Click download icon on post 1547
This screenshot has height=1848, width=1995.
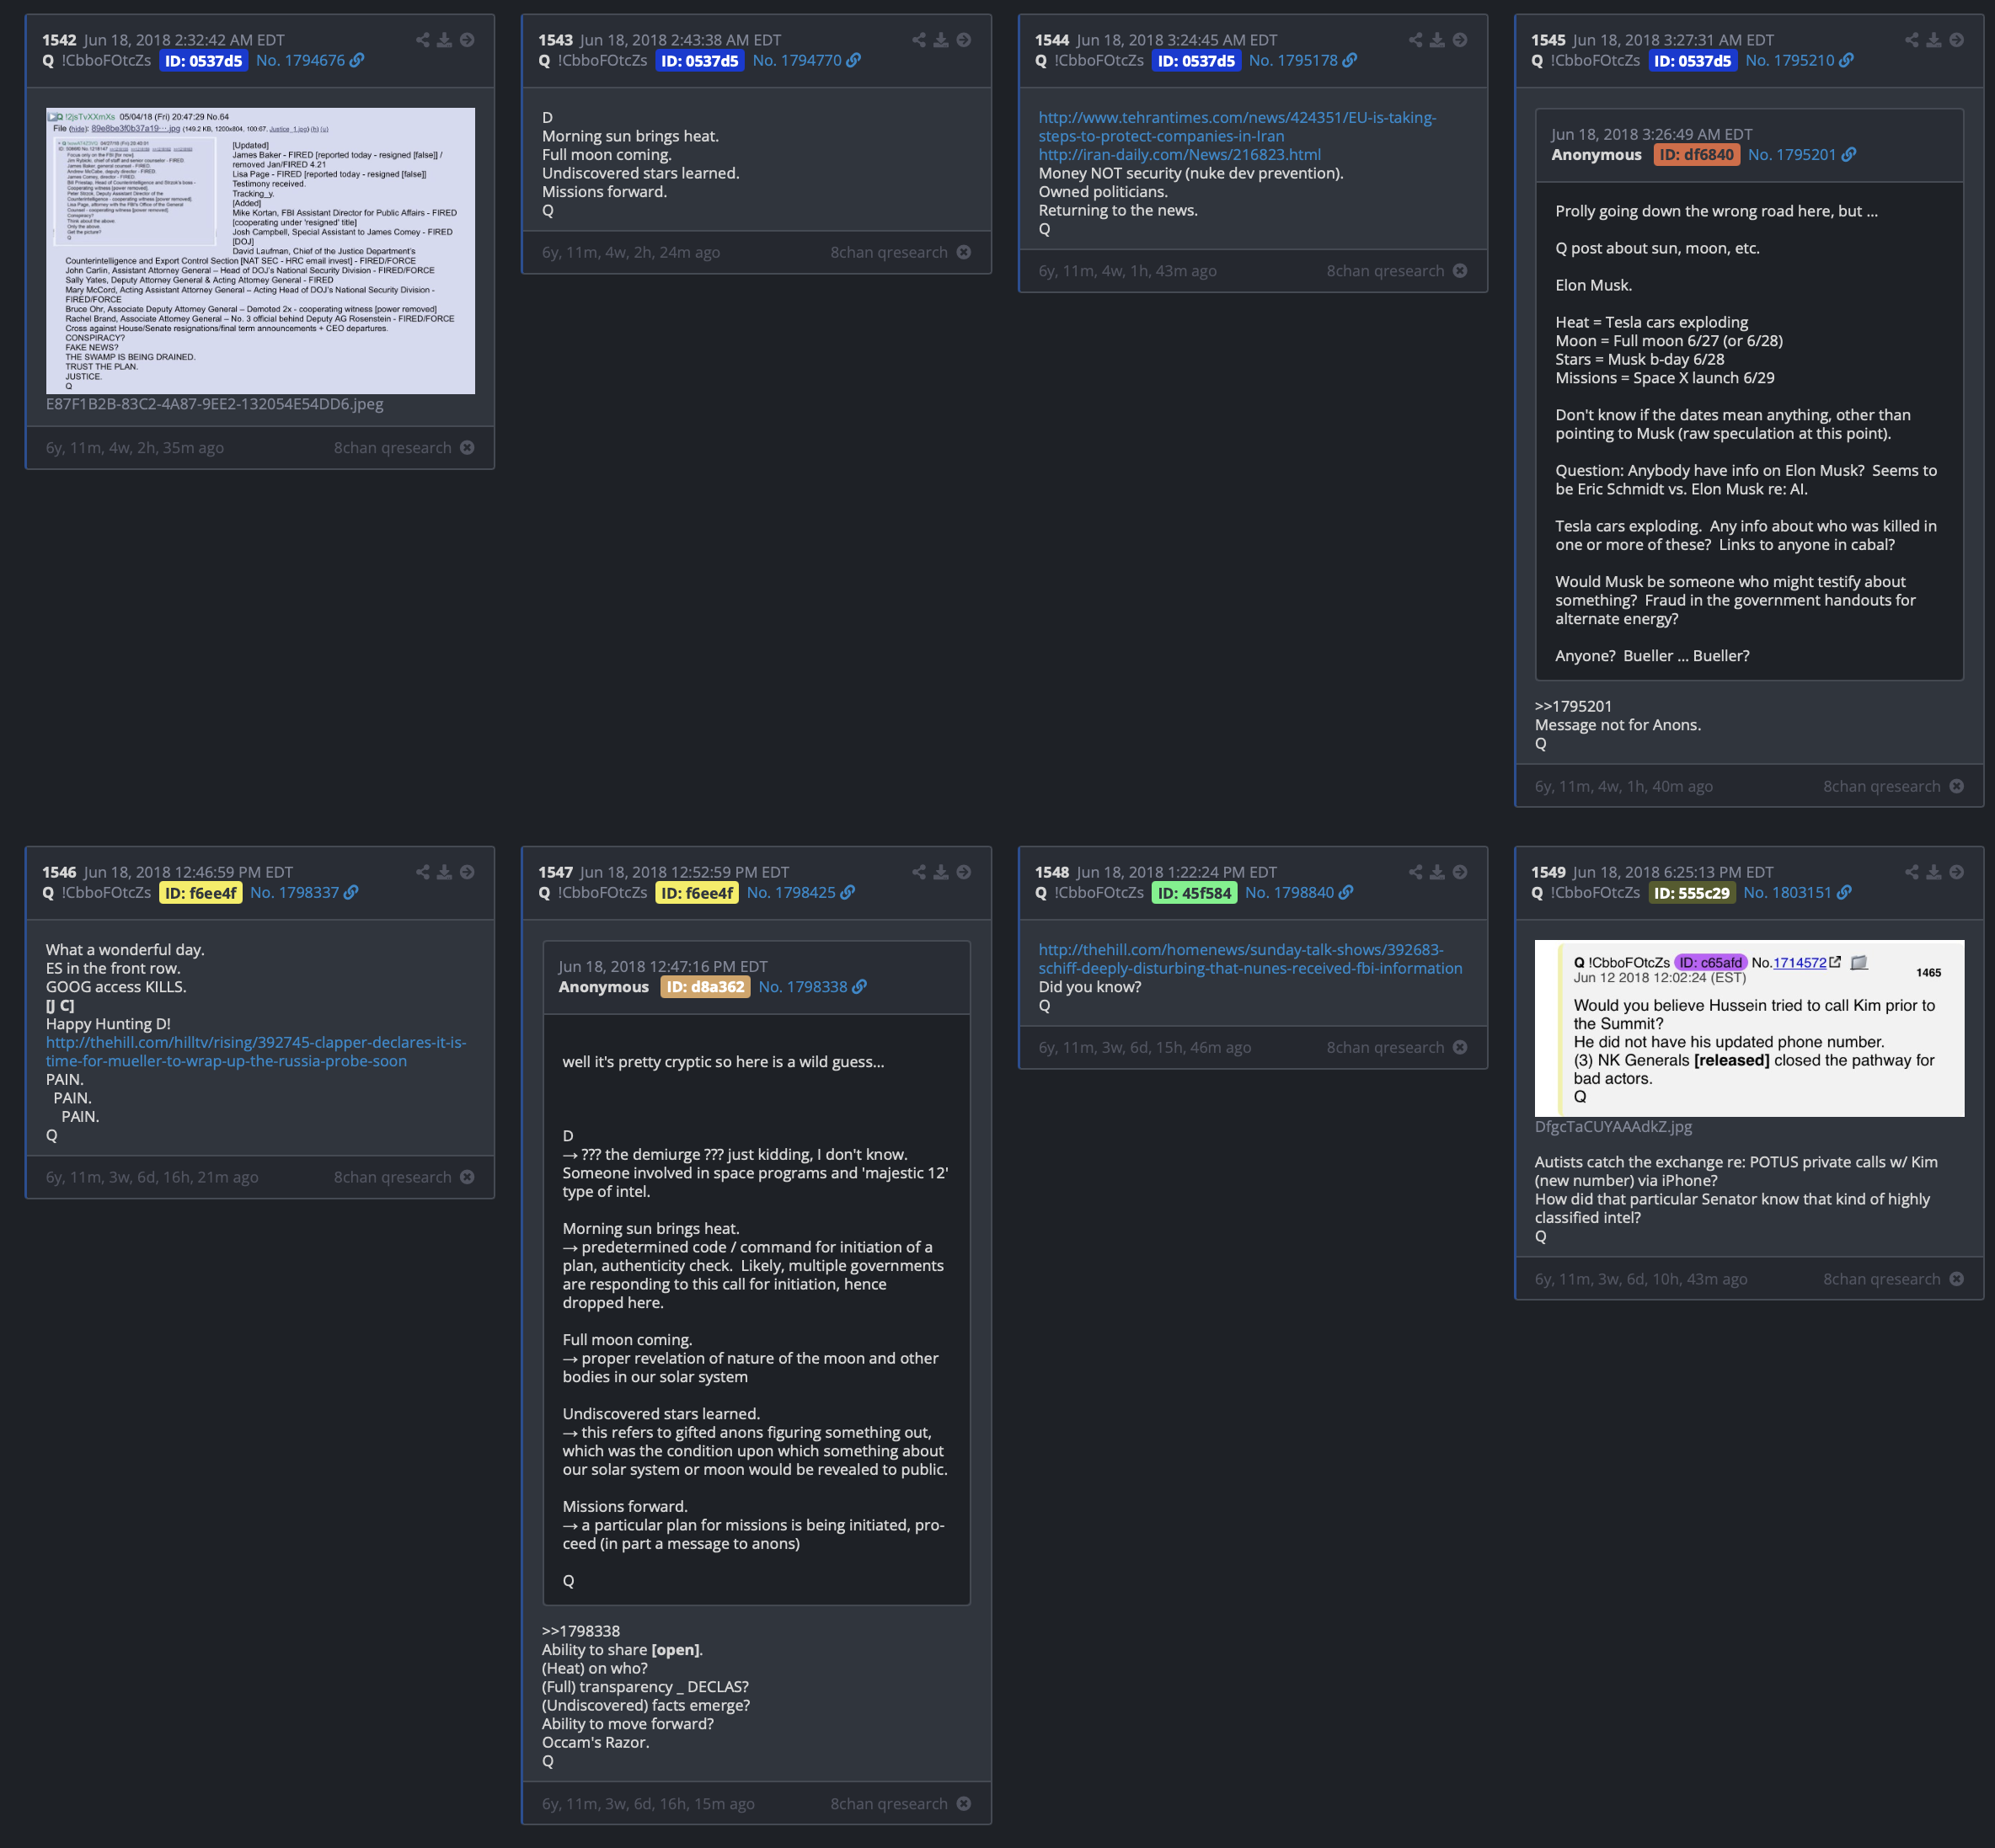[x=941, y=872]
